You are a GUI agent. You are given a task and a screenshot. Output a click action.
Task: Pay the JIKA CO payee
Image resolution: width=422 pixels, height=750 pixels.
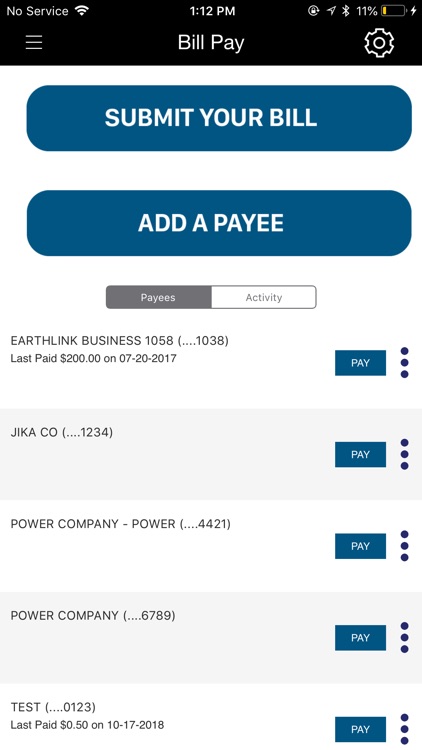(x=360, y=454)
